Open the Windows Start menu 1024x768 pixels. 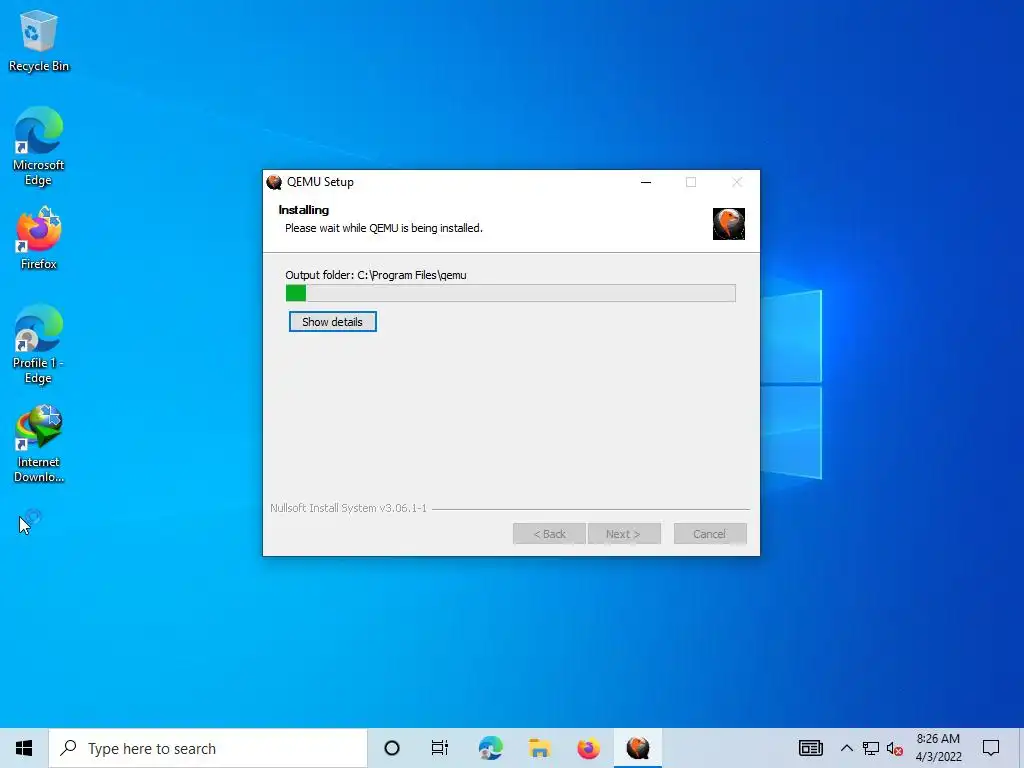click(24, 748)
